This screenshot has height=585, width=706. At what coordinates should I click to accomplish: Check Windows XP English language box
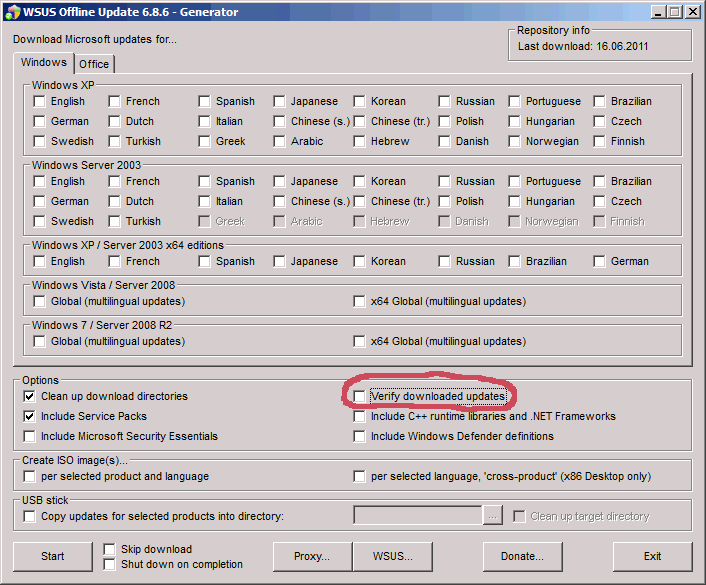(x=39, y=102)
